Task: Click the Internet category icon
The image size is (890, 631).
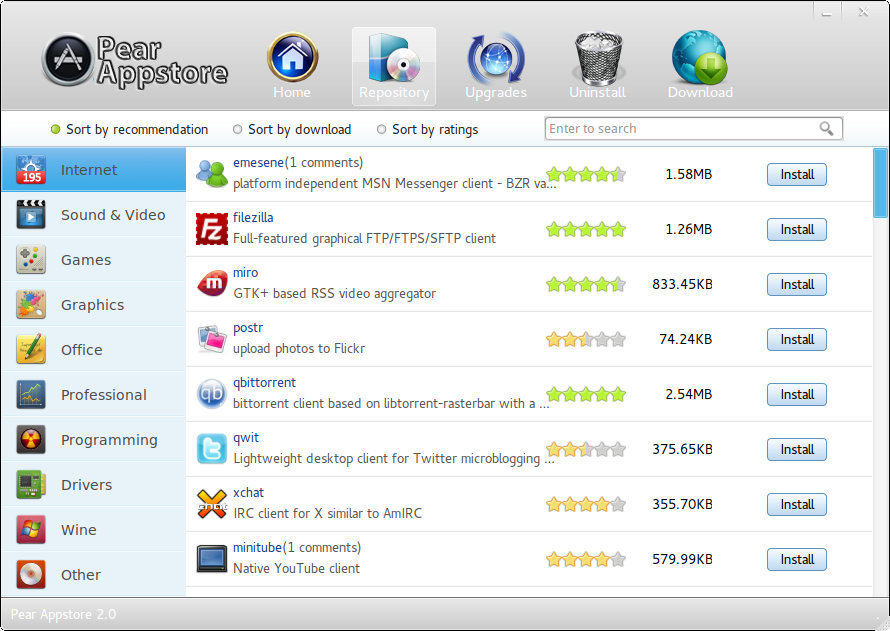Action: tap(31, 170)
